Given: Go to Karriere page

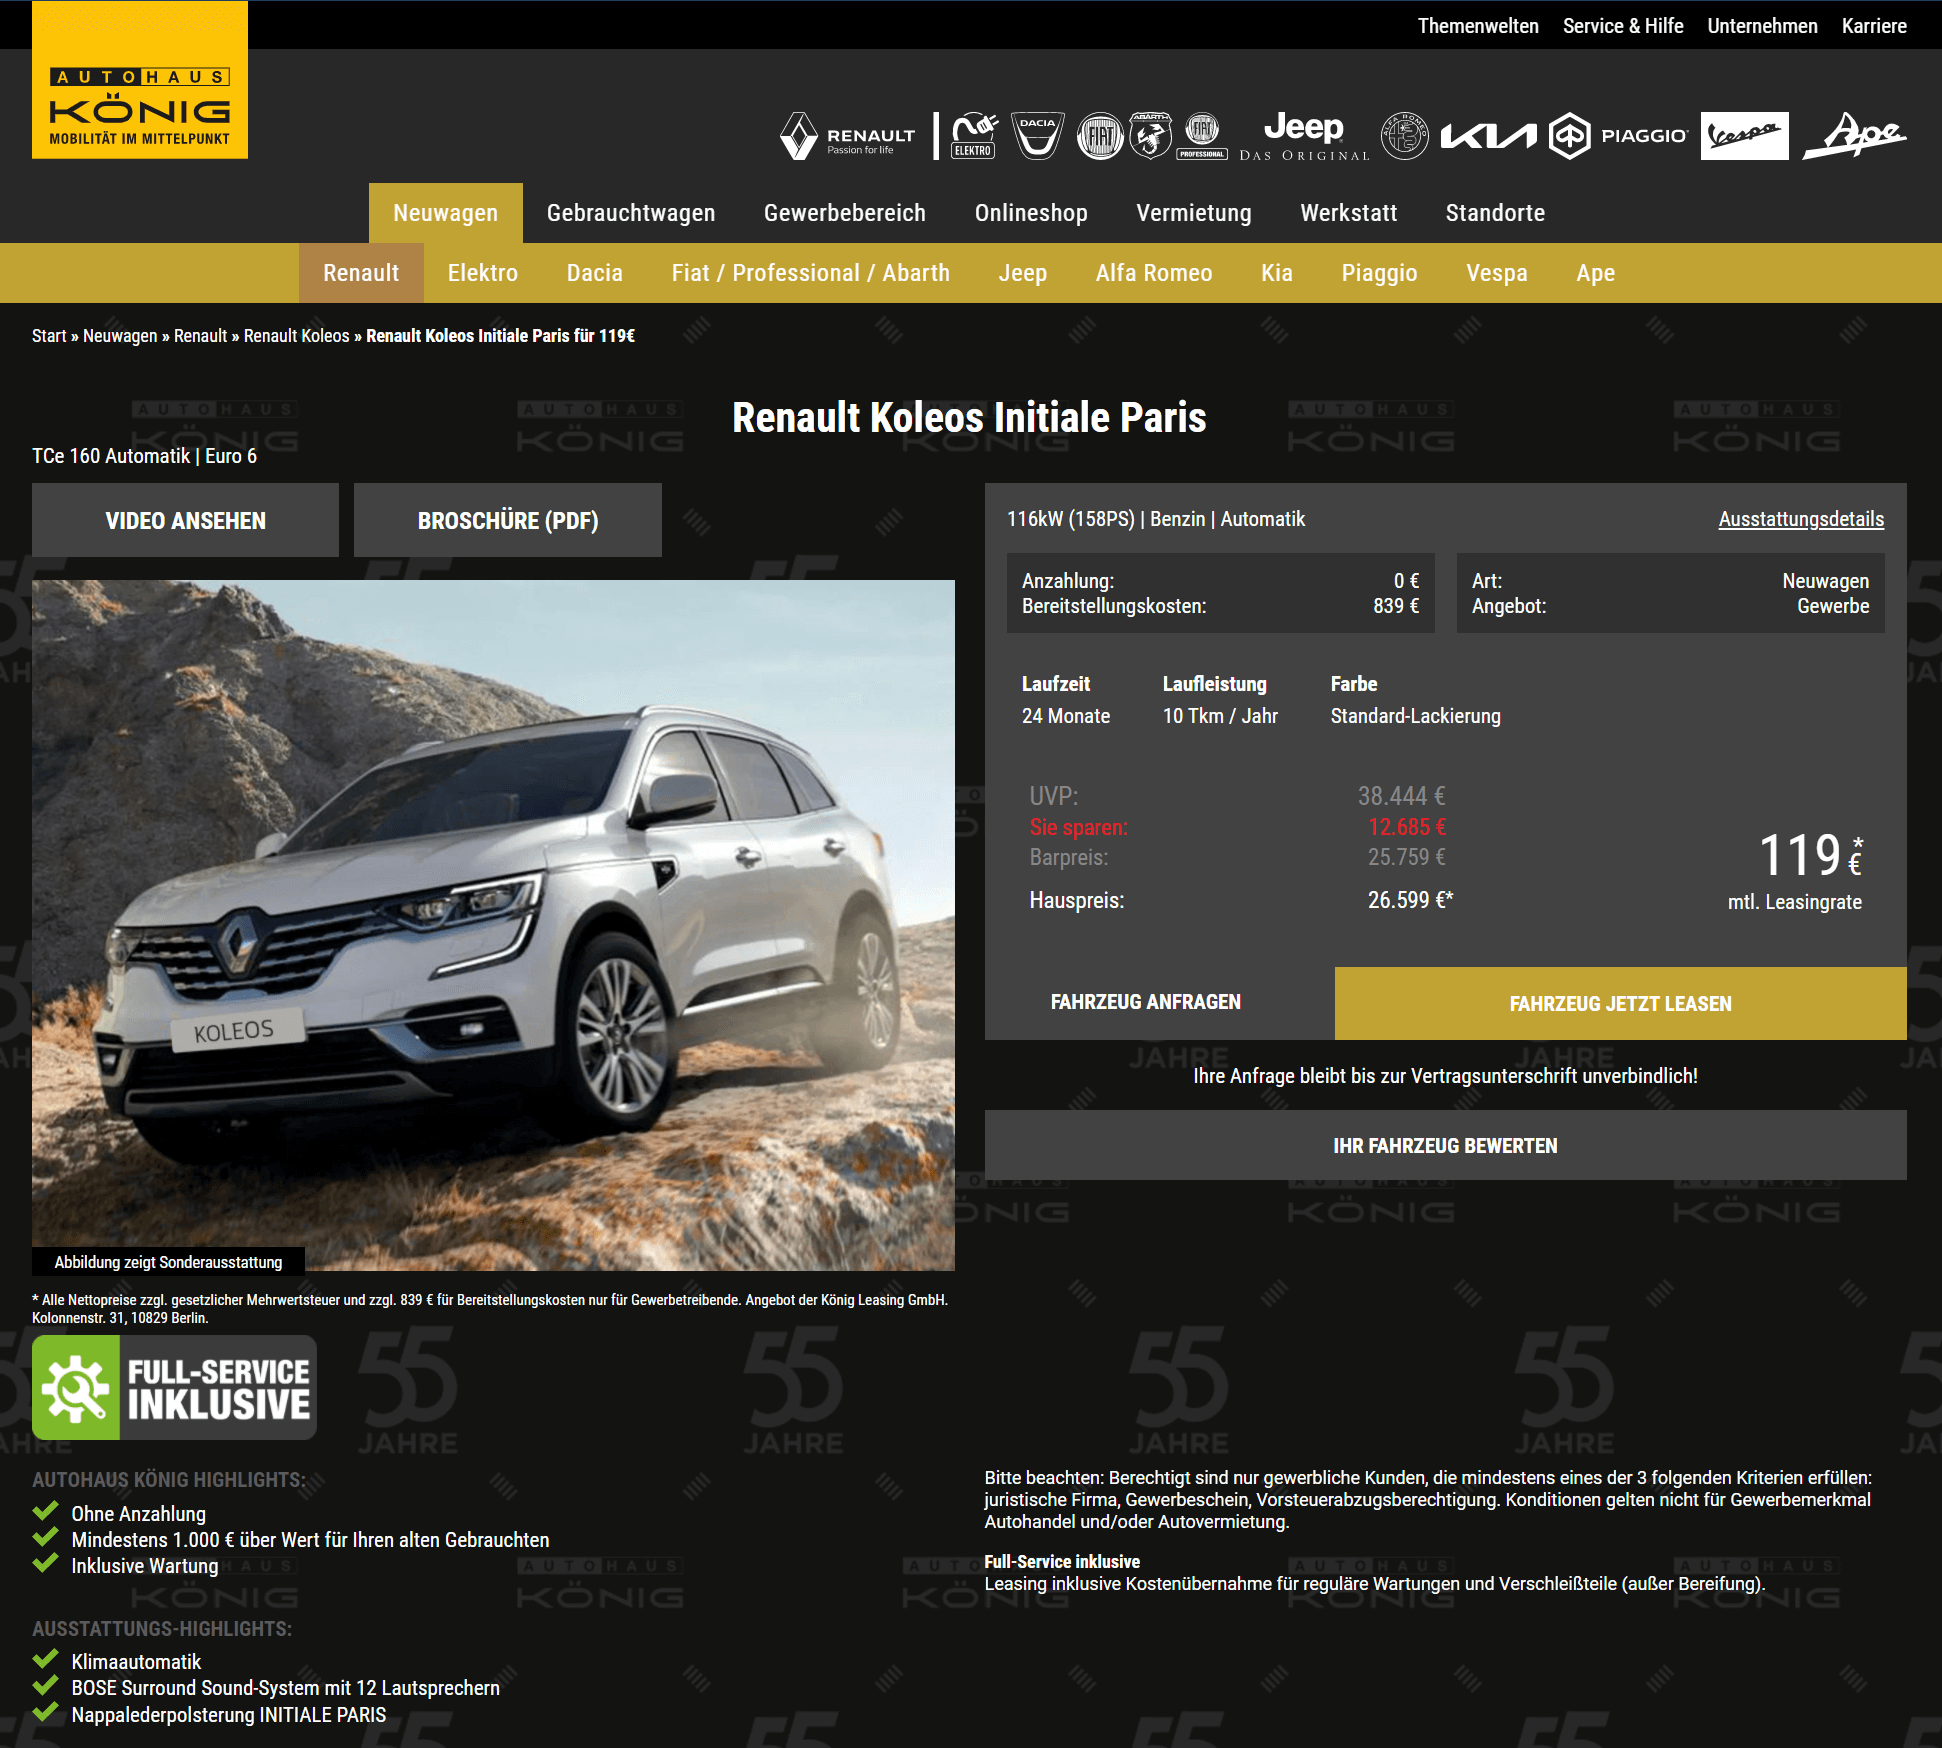Looking at the screenshot, I should [x=1874, y=26].
